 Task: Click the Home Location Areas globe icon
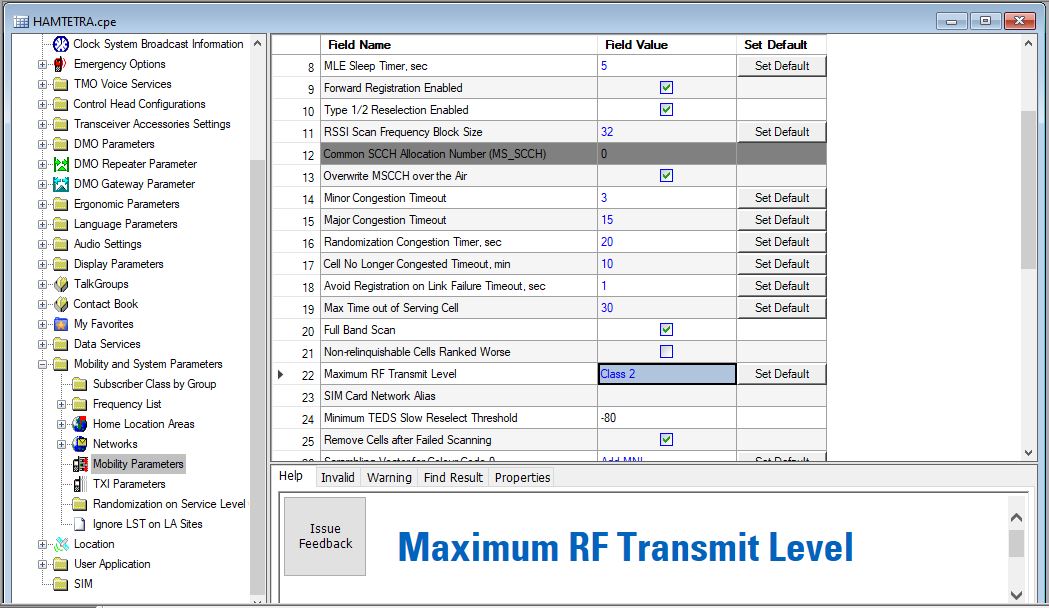tap(80, 424)
